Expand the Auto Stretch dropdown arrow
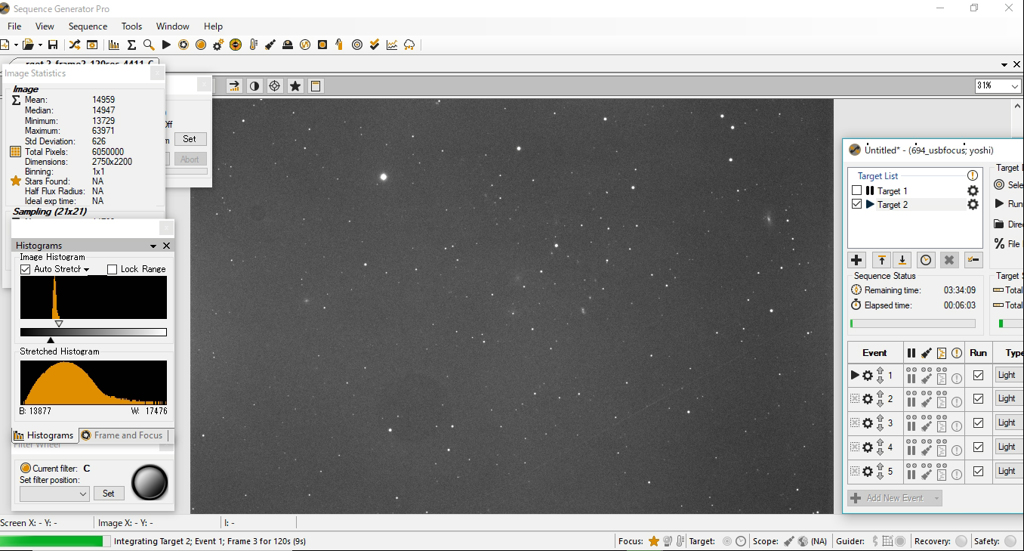 pos(86,270)
